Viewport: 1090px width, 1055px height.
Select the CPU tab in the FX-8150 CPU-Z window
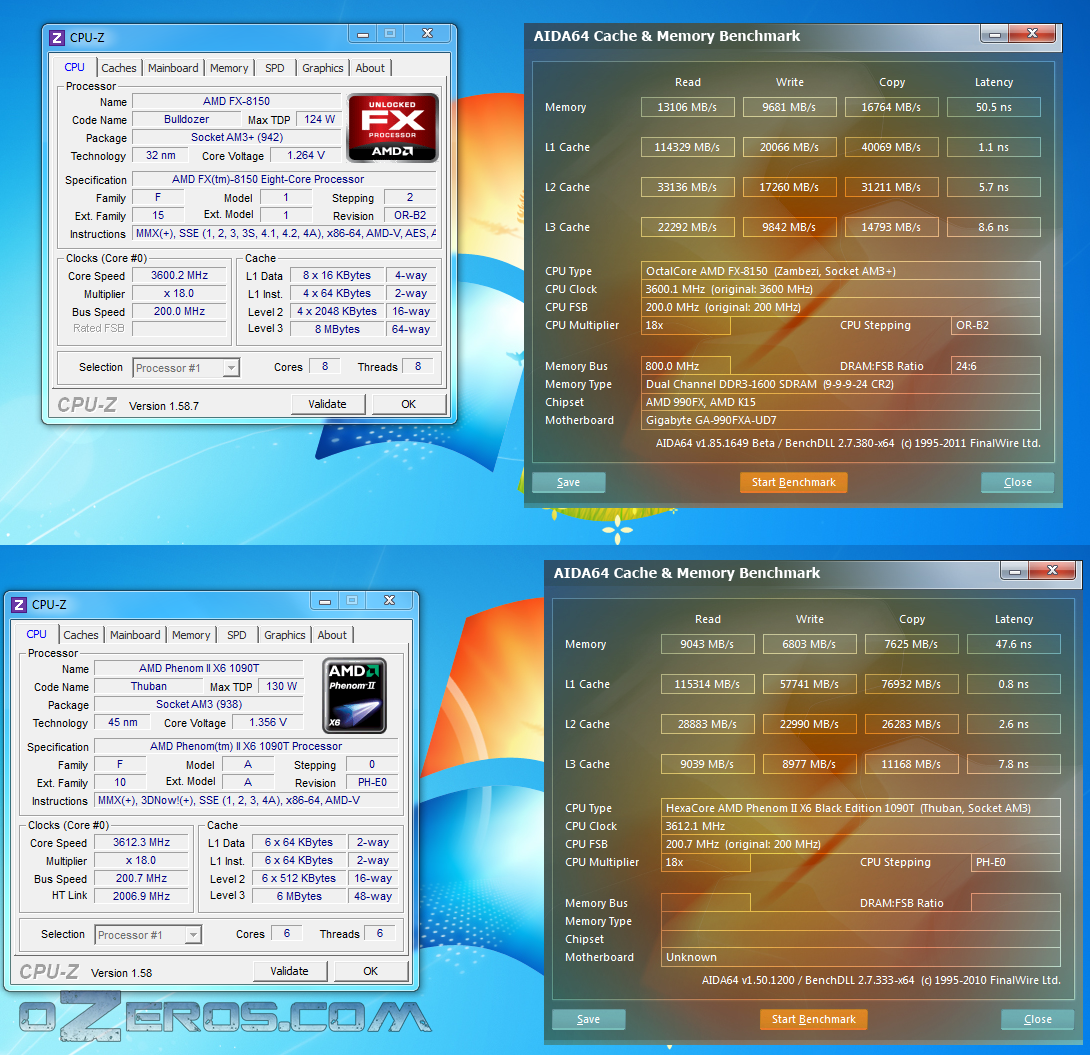(x=74, y=67)
